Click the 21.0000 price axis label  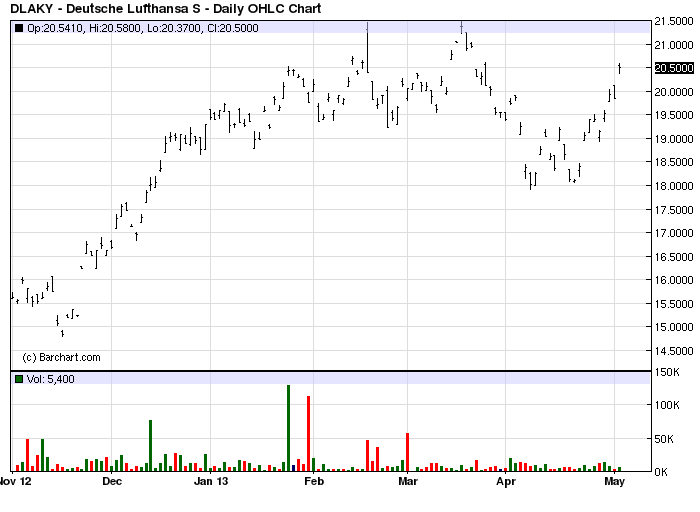pos(674,45)
